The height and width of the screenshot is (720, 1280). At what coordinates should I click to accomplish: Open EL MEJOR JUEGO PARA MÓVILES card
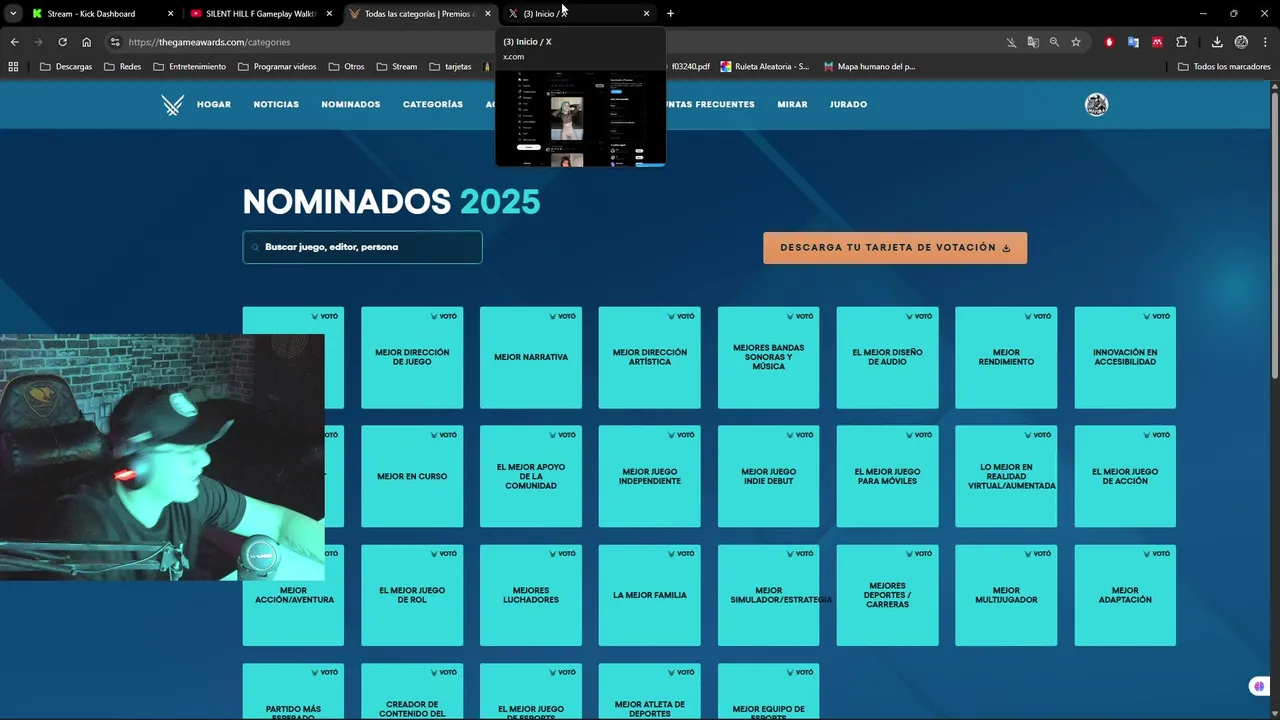pyautogui.click(x=887, y=477)
